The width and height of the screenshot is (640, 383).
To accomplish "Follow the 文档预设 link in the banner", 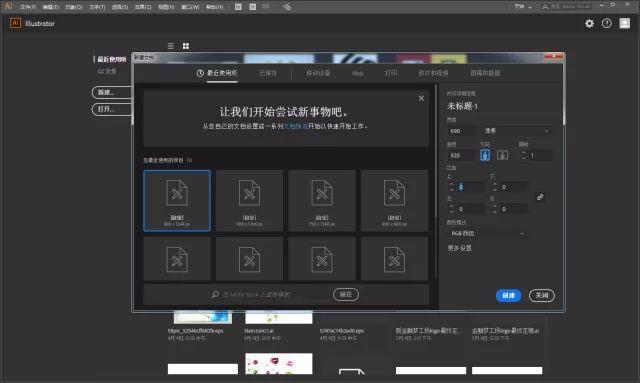I will pos(296,127).
